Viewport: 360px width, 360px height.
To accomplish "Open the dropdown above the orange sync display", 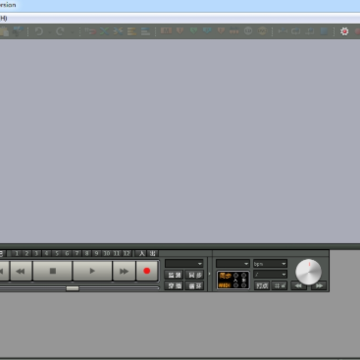I will (233, 264).
